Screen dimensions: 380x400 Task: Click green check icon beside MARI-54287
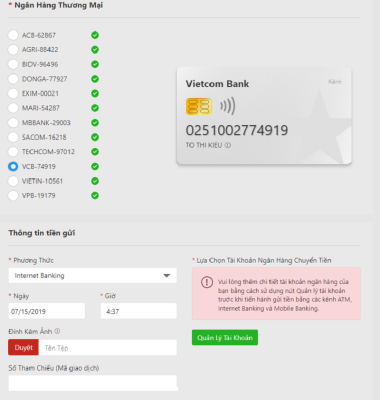click(x=95, y=108)
